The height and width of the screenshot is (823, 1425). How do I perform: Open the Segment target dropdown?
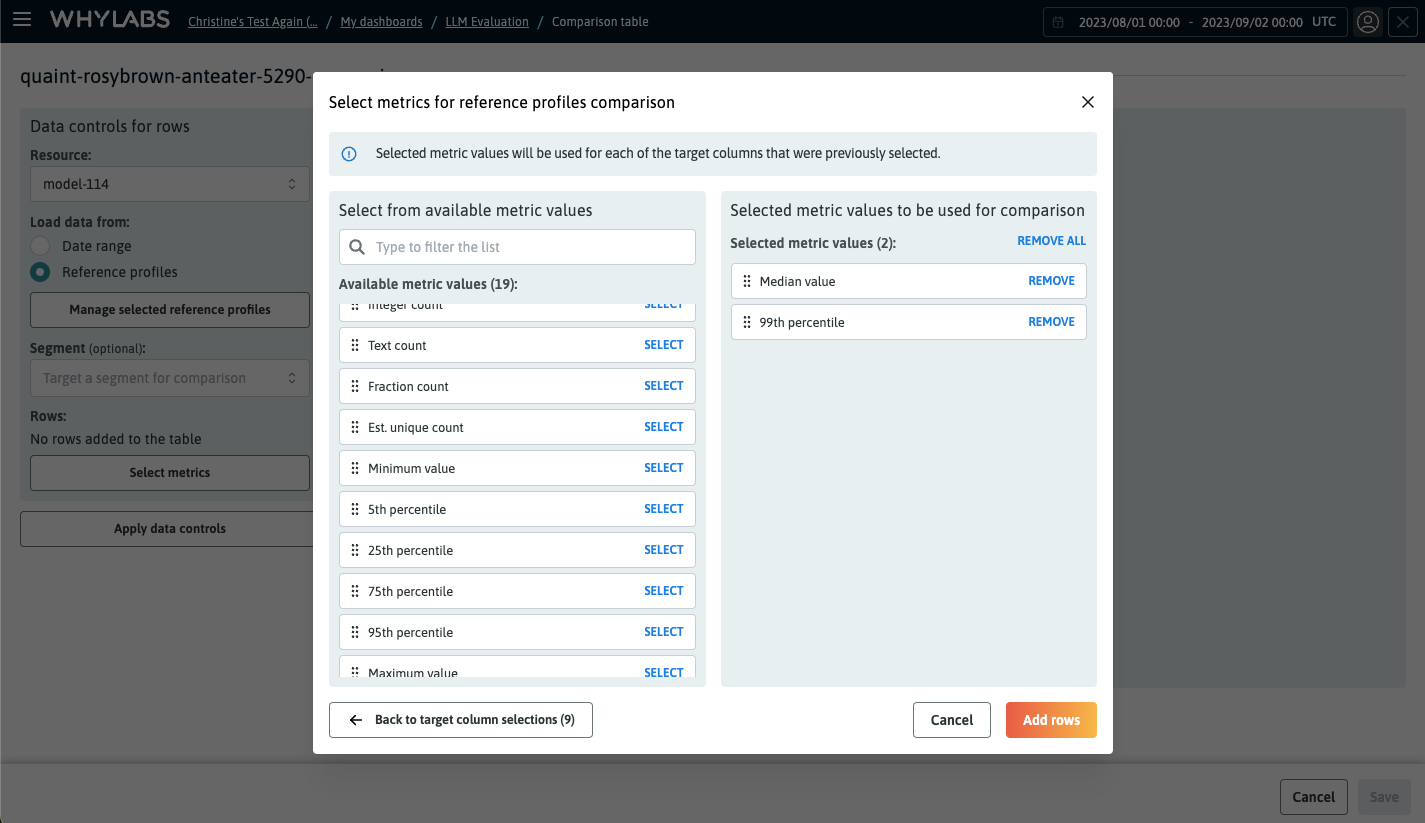tap(169, 378)
